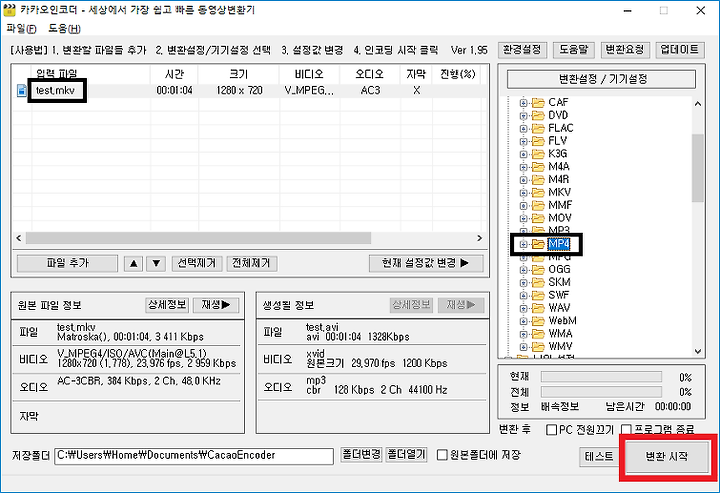The image size is (720, 493).
Task: Click format tree scroll down arrow
Action: tap(698, 352)
